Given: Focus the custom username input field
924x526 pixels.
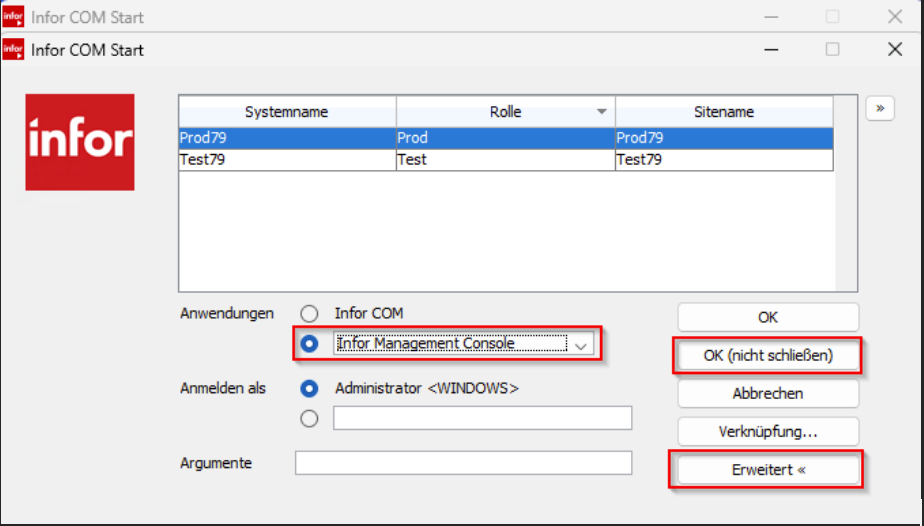Looking at the screenshot, I should [x=483, y=418].
